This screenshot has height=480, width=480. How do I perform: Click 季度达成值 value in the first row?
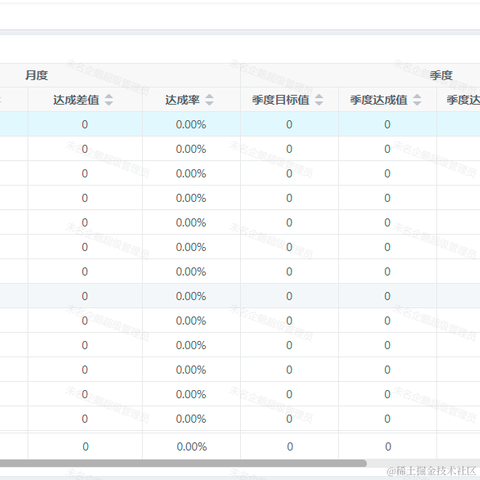pyautogui.click(x=387, y=124)
